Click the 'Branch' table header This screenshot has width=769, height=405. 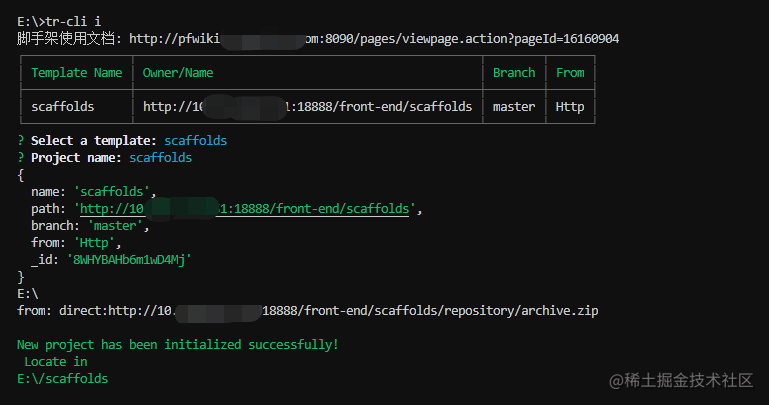point(514,73)
